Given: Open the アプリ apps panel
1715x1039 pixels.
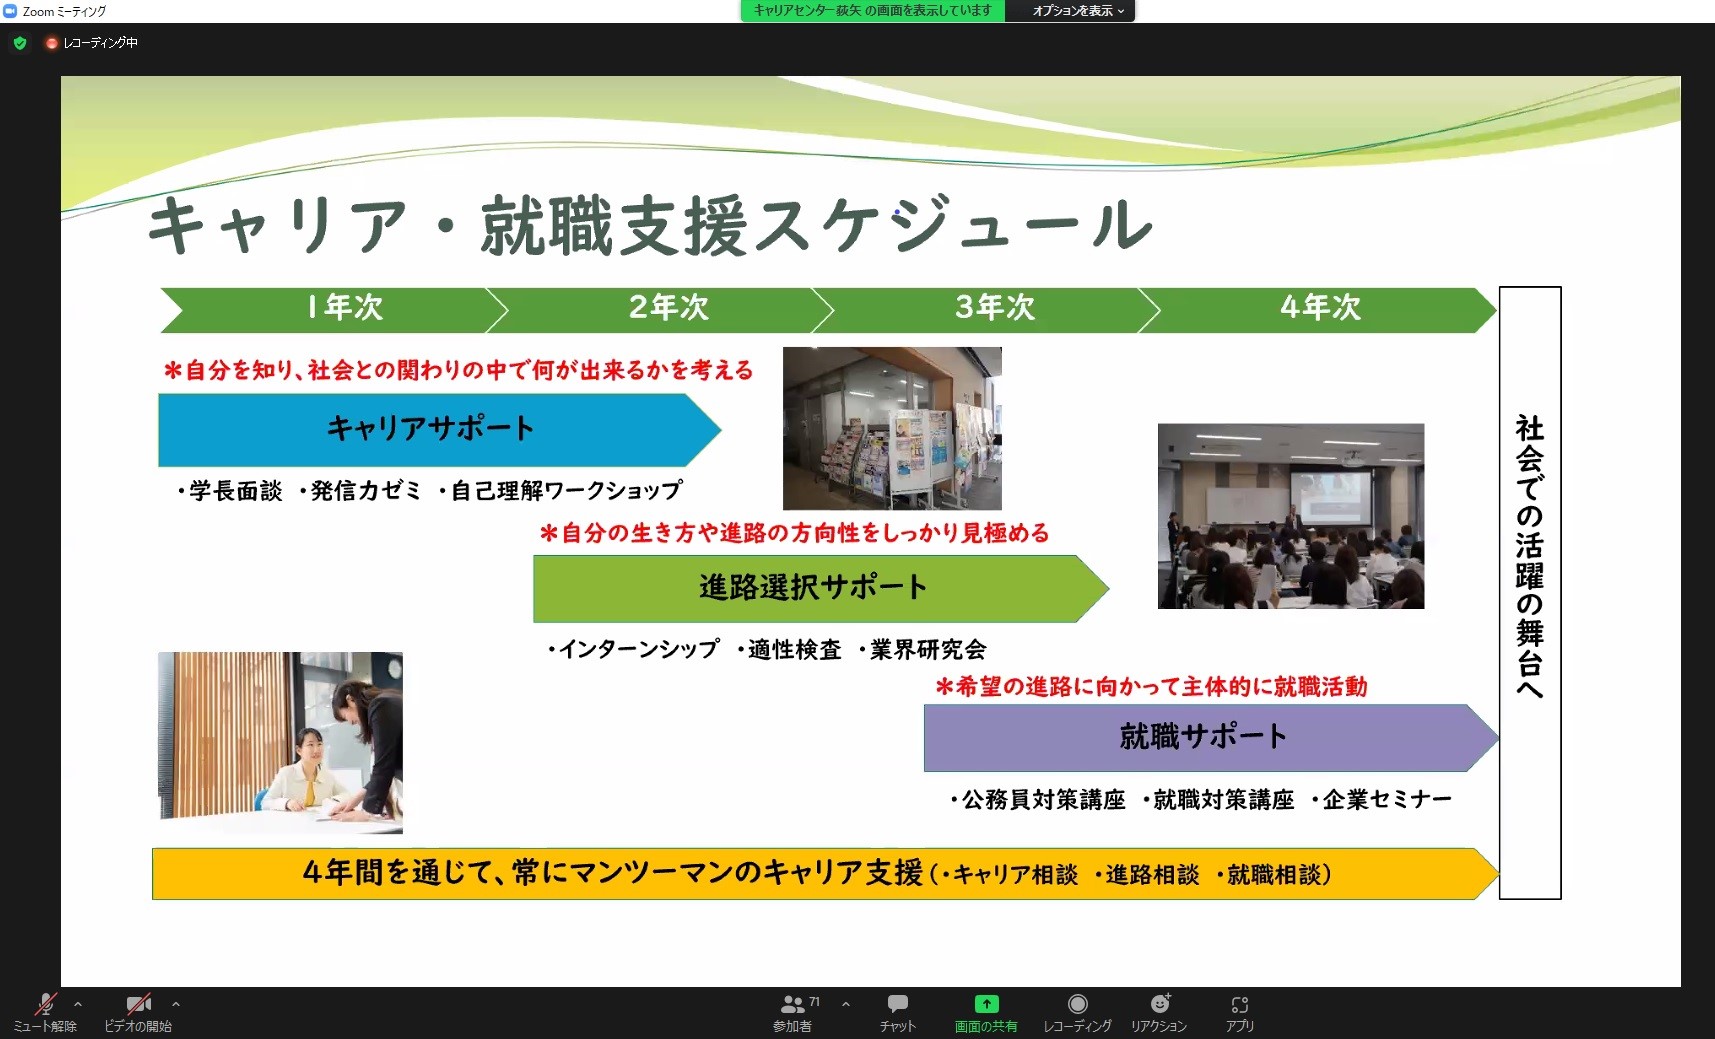Looking at the screenshot, I should tap(1240, 1012).
